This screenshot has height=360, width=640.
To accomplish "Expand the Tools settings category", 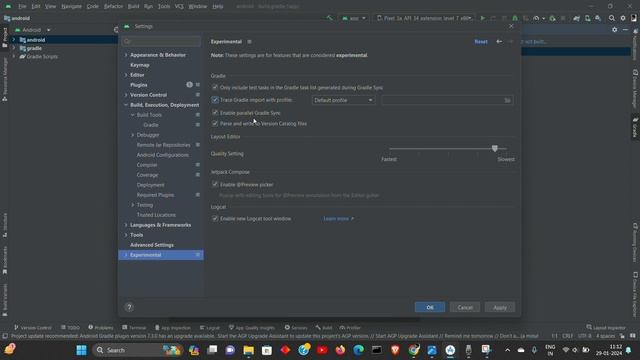I will (126, 235).
